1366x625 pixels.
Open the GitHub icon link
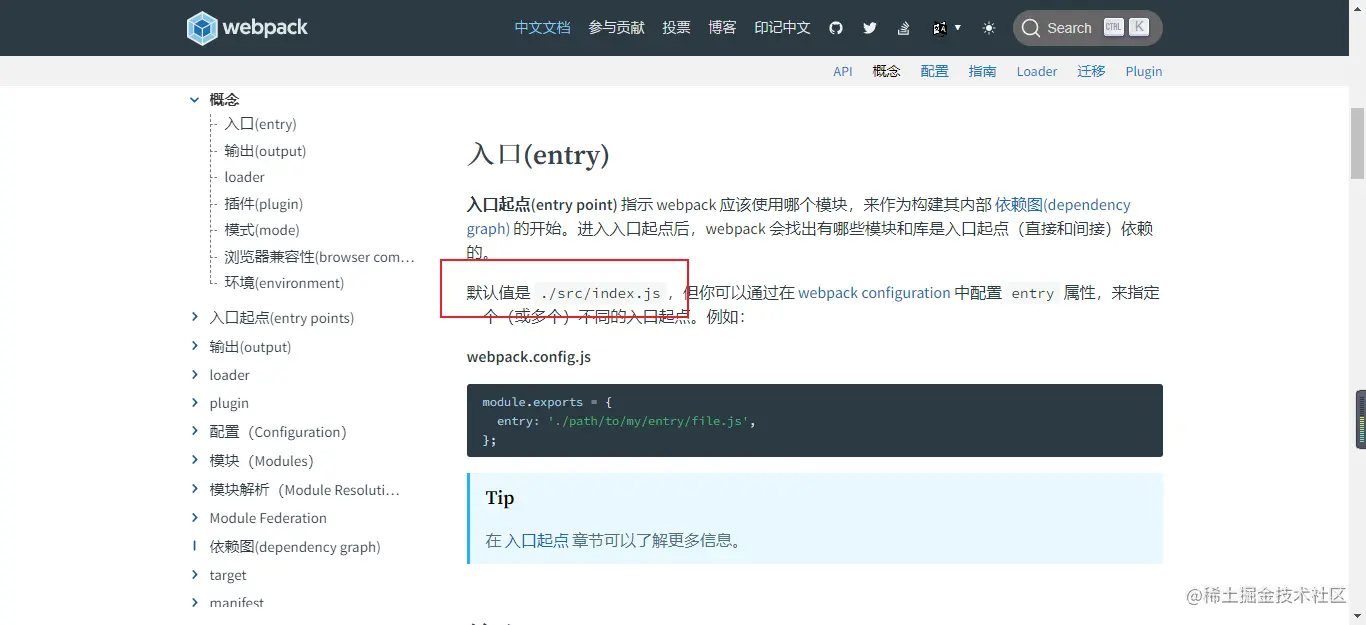pos(836,28)
